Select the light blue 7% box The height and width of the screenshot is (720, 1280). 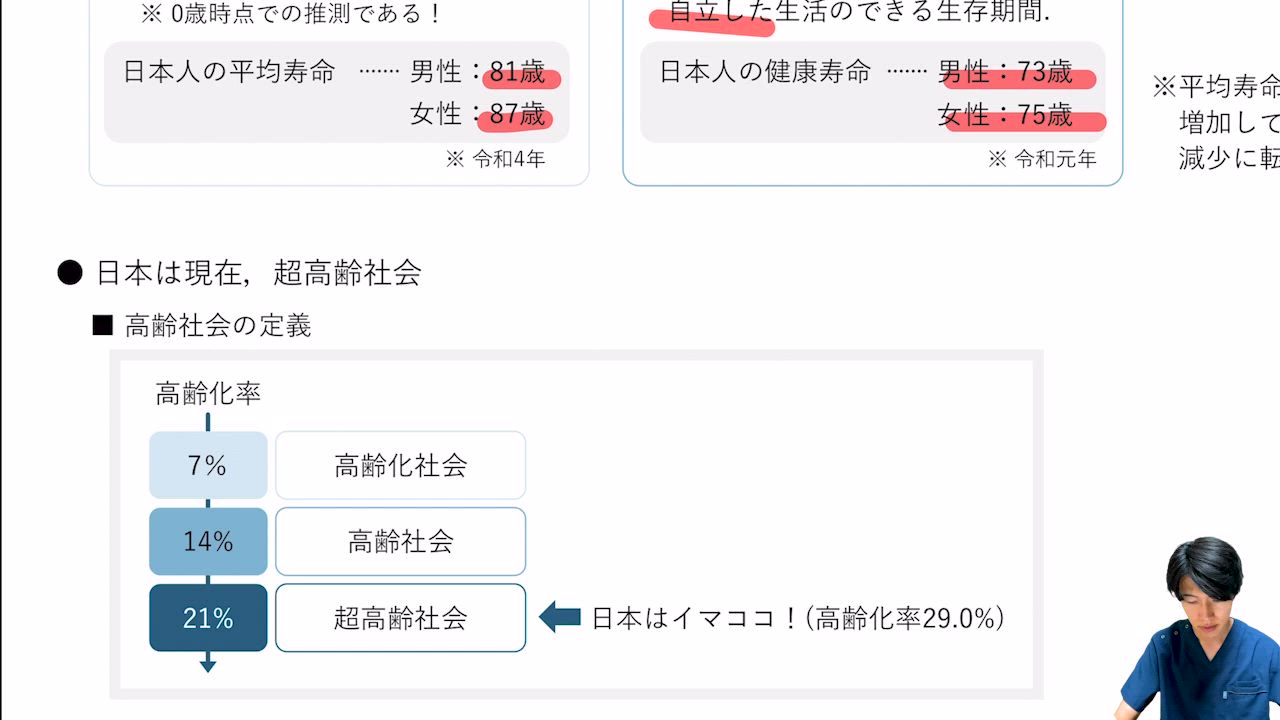click(x=208, y=465)
